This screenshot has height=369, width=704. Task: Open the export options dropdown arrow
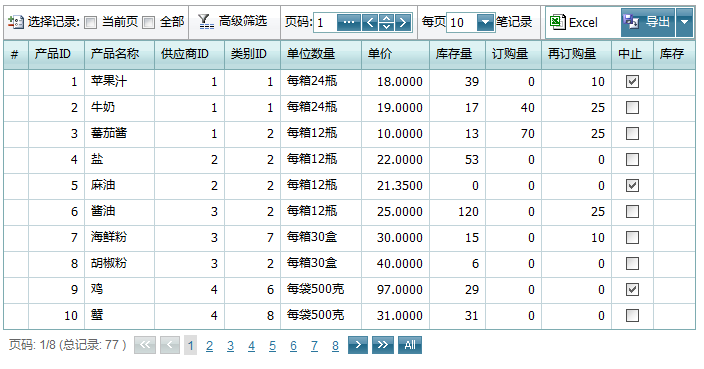pyautogui.click(x=685, y=22)
